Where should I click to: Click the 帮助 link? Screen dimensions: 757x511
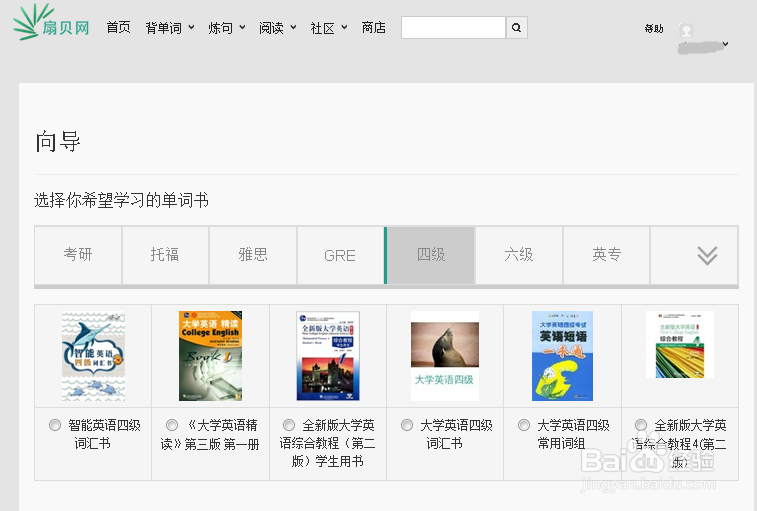click(x=654, y=28)
